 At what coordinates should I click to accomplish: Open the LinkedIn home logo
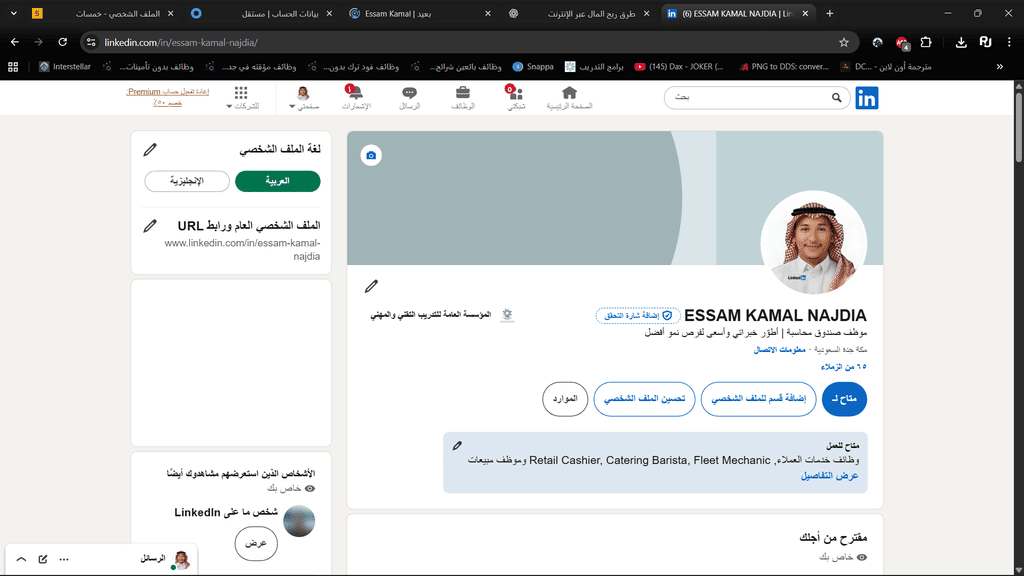(867, 98)
